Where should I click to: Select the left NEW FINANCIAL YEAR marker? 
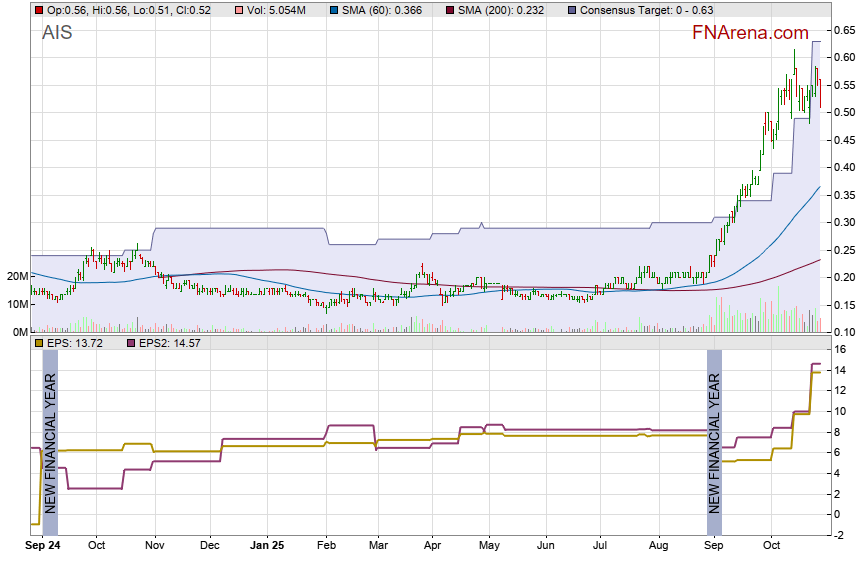(50, 444)
